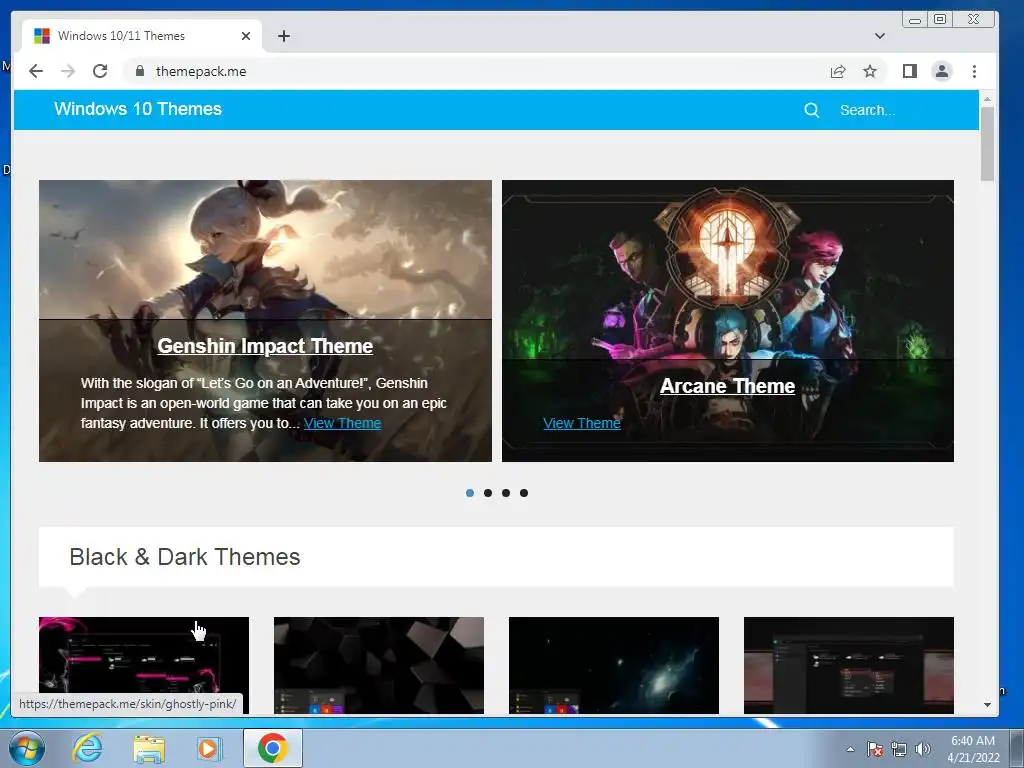Screen dimensions: 1024x768
Task: Open the pink ghostly theme thumbnail
Action: click(144, 665)
